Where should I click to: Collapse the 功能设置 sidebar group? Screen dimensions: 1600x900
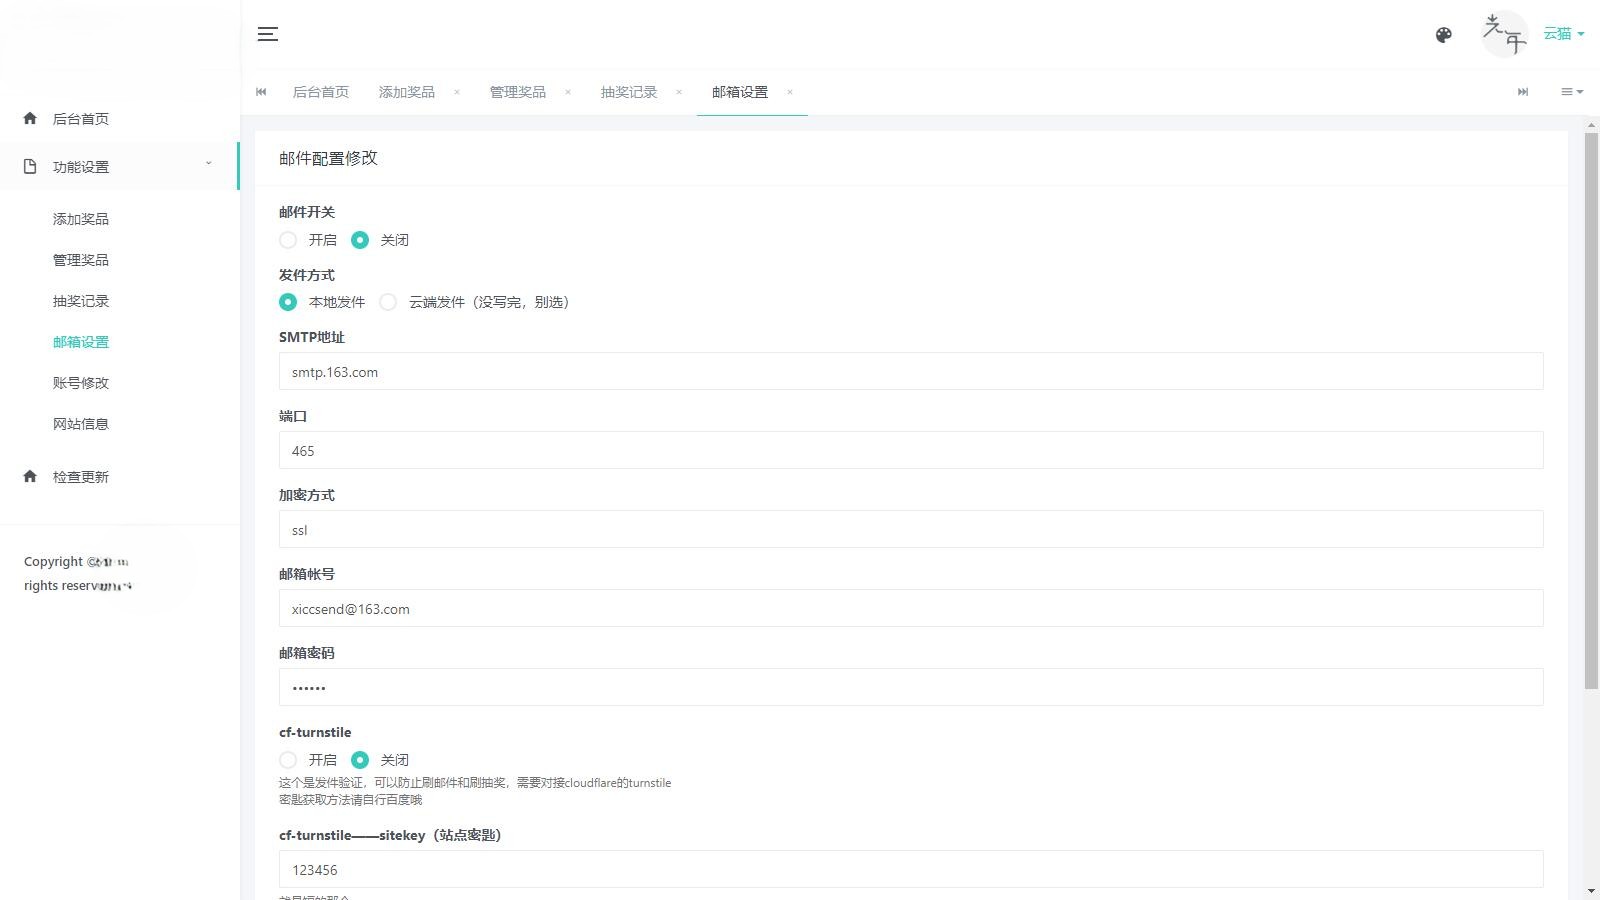pos(120,166)
